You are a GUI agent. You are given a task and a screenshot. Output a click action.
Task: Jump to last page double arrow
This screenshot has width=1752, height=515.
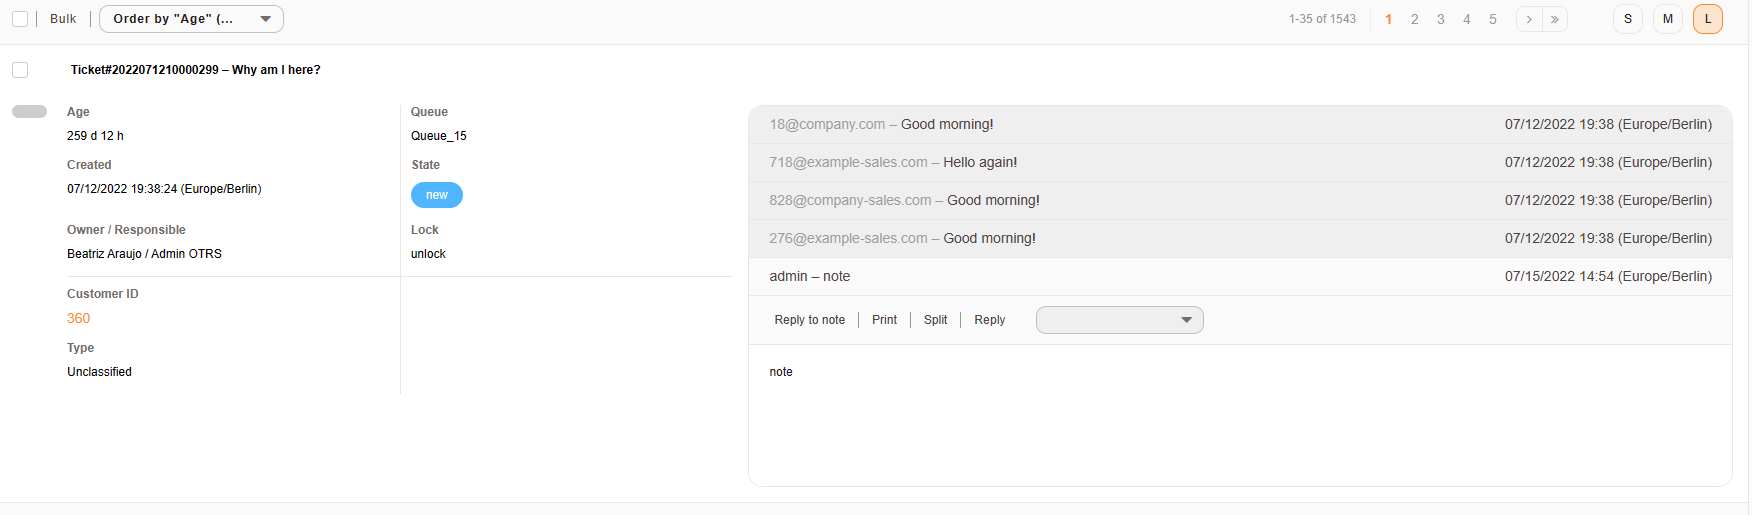click(1554, 19)
